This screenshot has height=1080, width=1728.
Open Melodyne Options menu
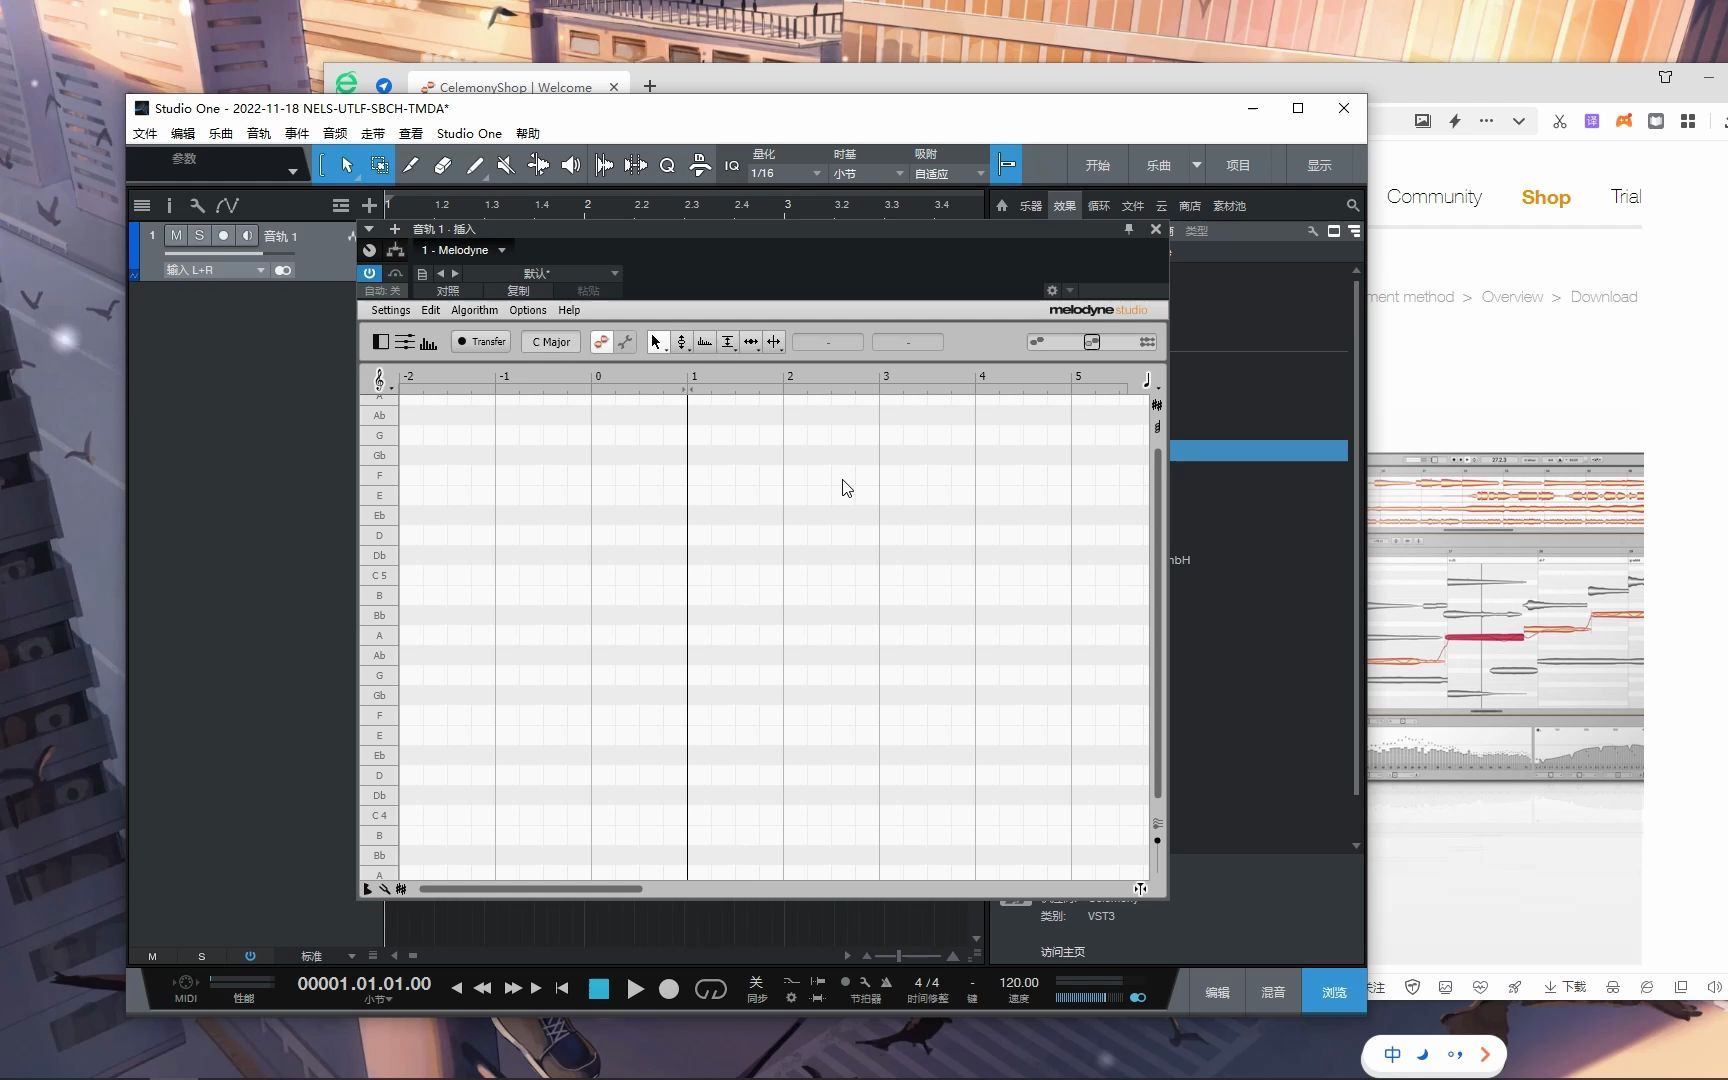point(528,310)
